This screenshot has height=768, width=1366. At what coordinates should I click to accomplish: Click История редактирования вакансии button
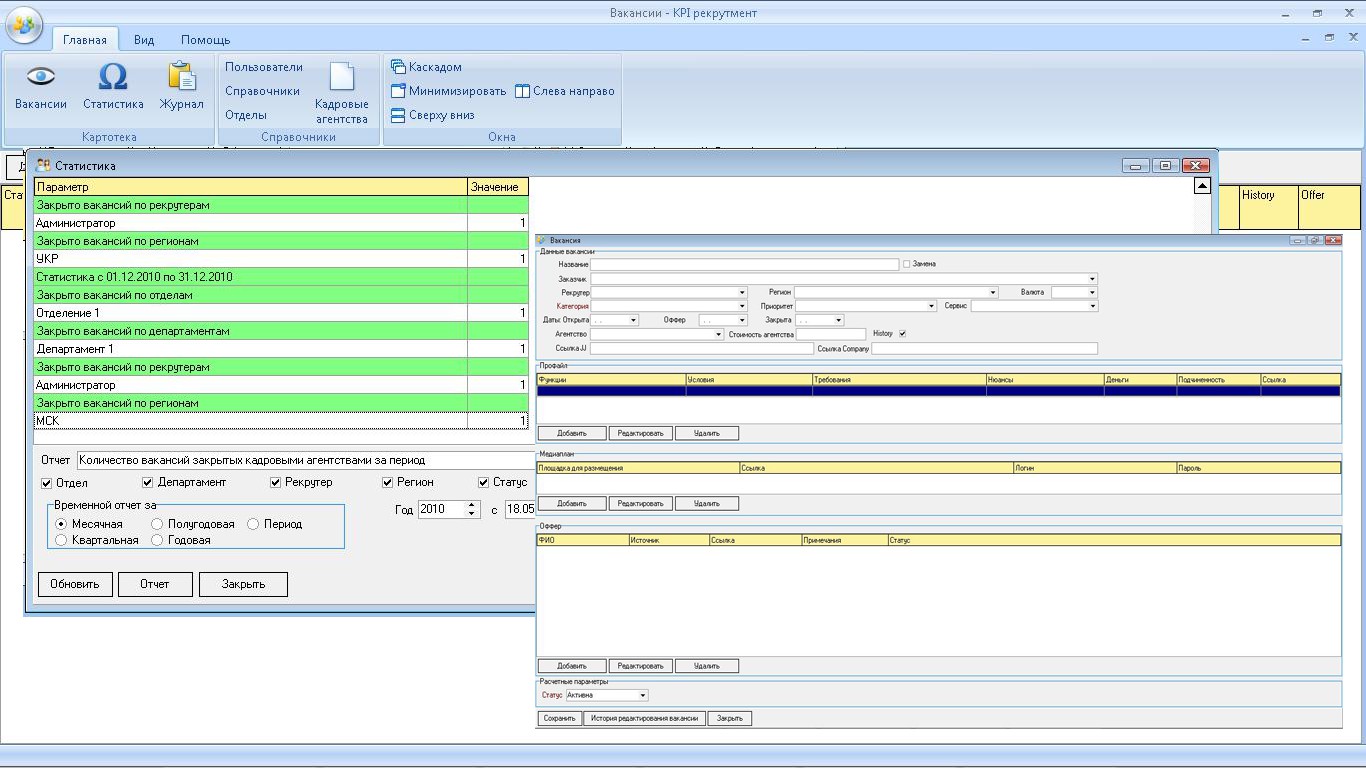click(x=644, y=718)
